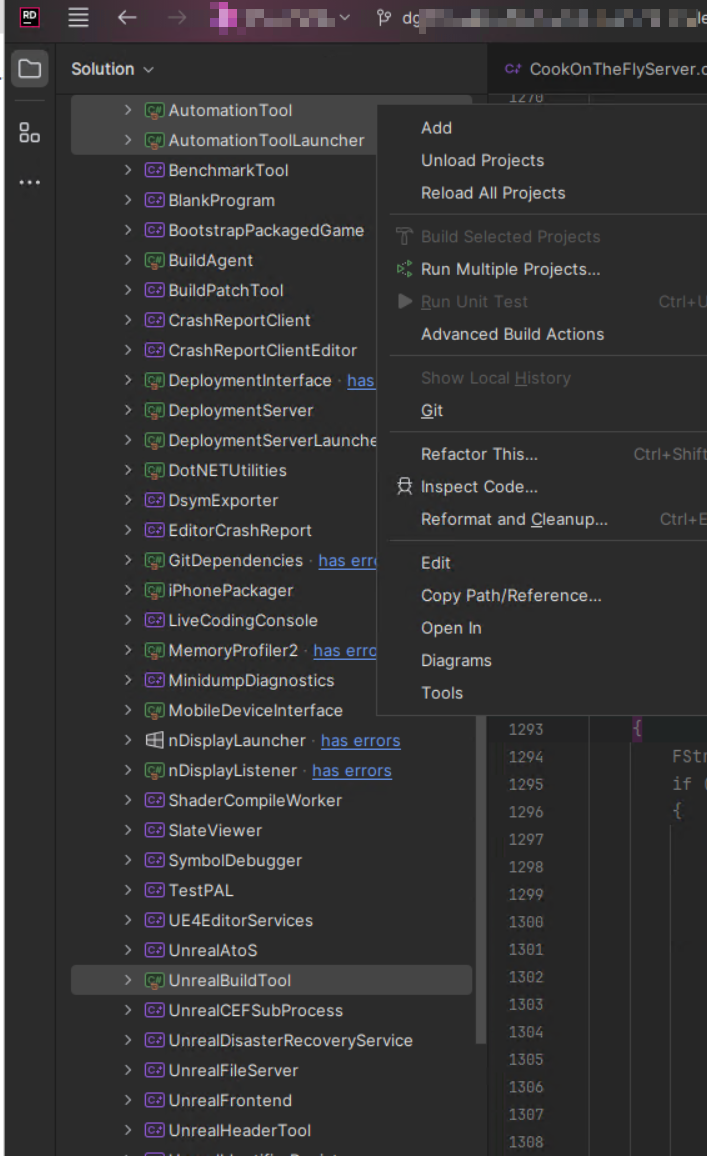Select the SymbolDebugger project row
The width and height of the screenshot is (707, 1156).
tap(271, 860)
